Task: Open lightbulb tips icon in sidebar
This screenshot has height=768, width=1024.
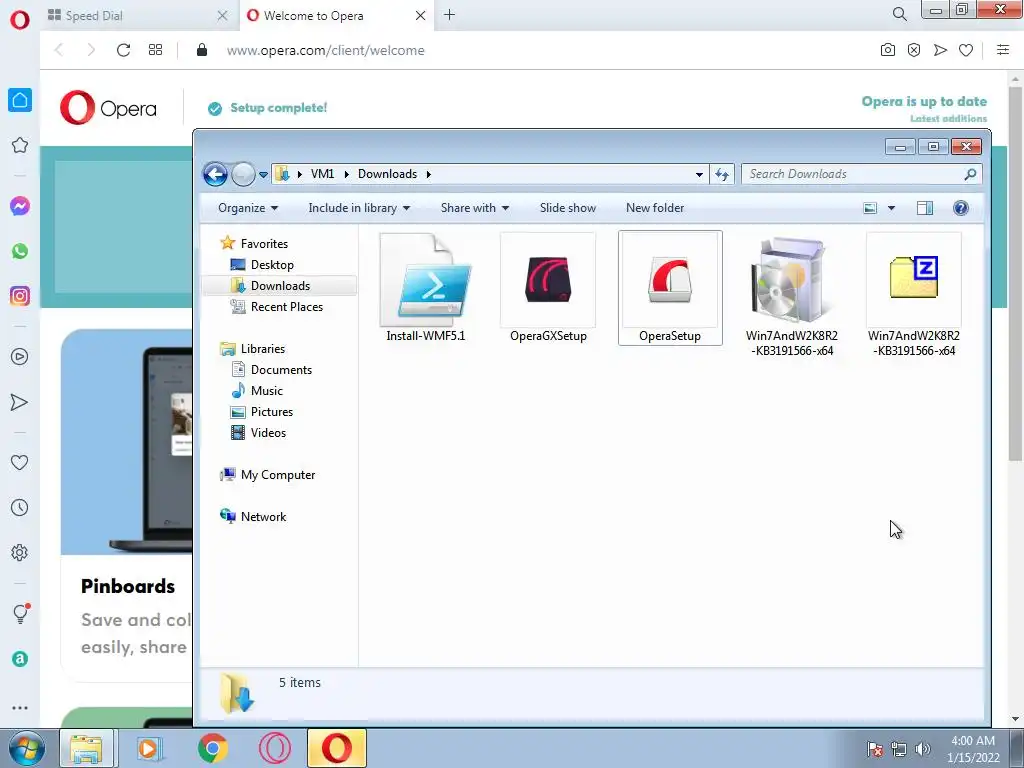Action: [x=20, y=613]
